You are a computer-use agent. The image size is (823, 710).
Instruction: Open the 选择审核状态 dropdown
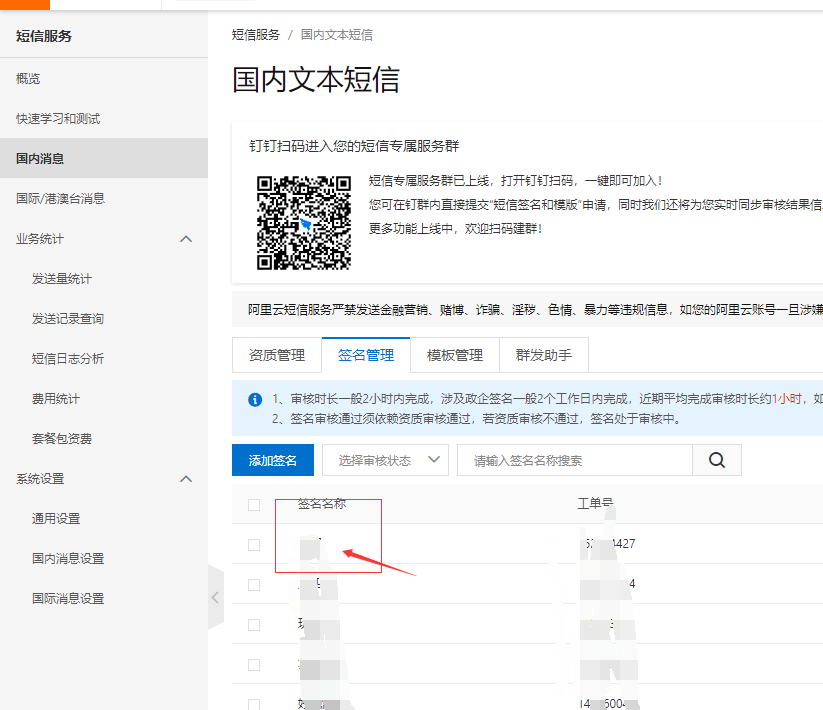(x=385, y=461)
